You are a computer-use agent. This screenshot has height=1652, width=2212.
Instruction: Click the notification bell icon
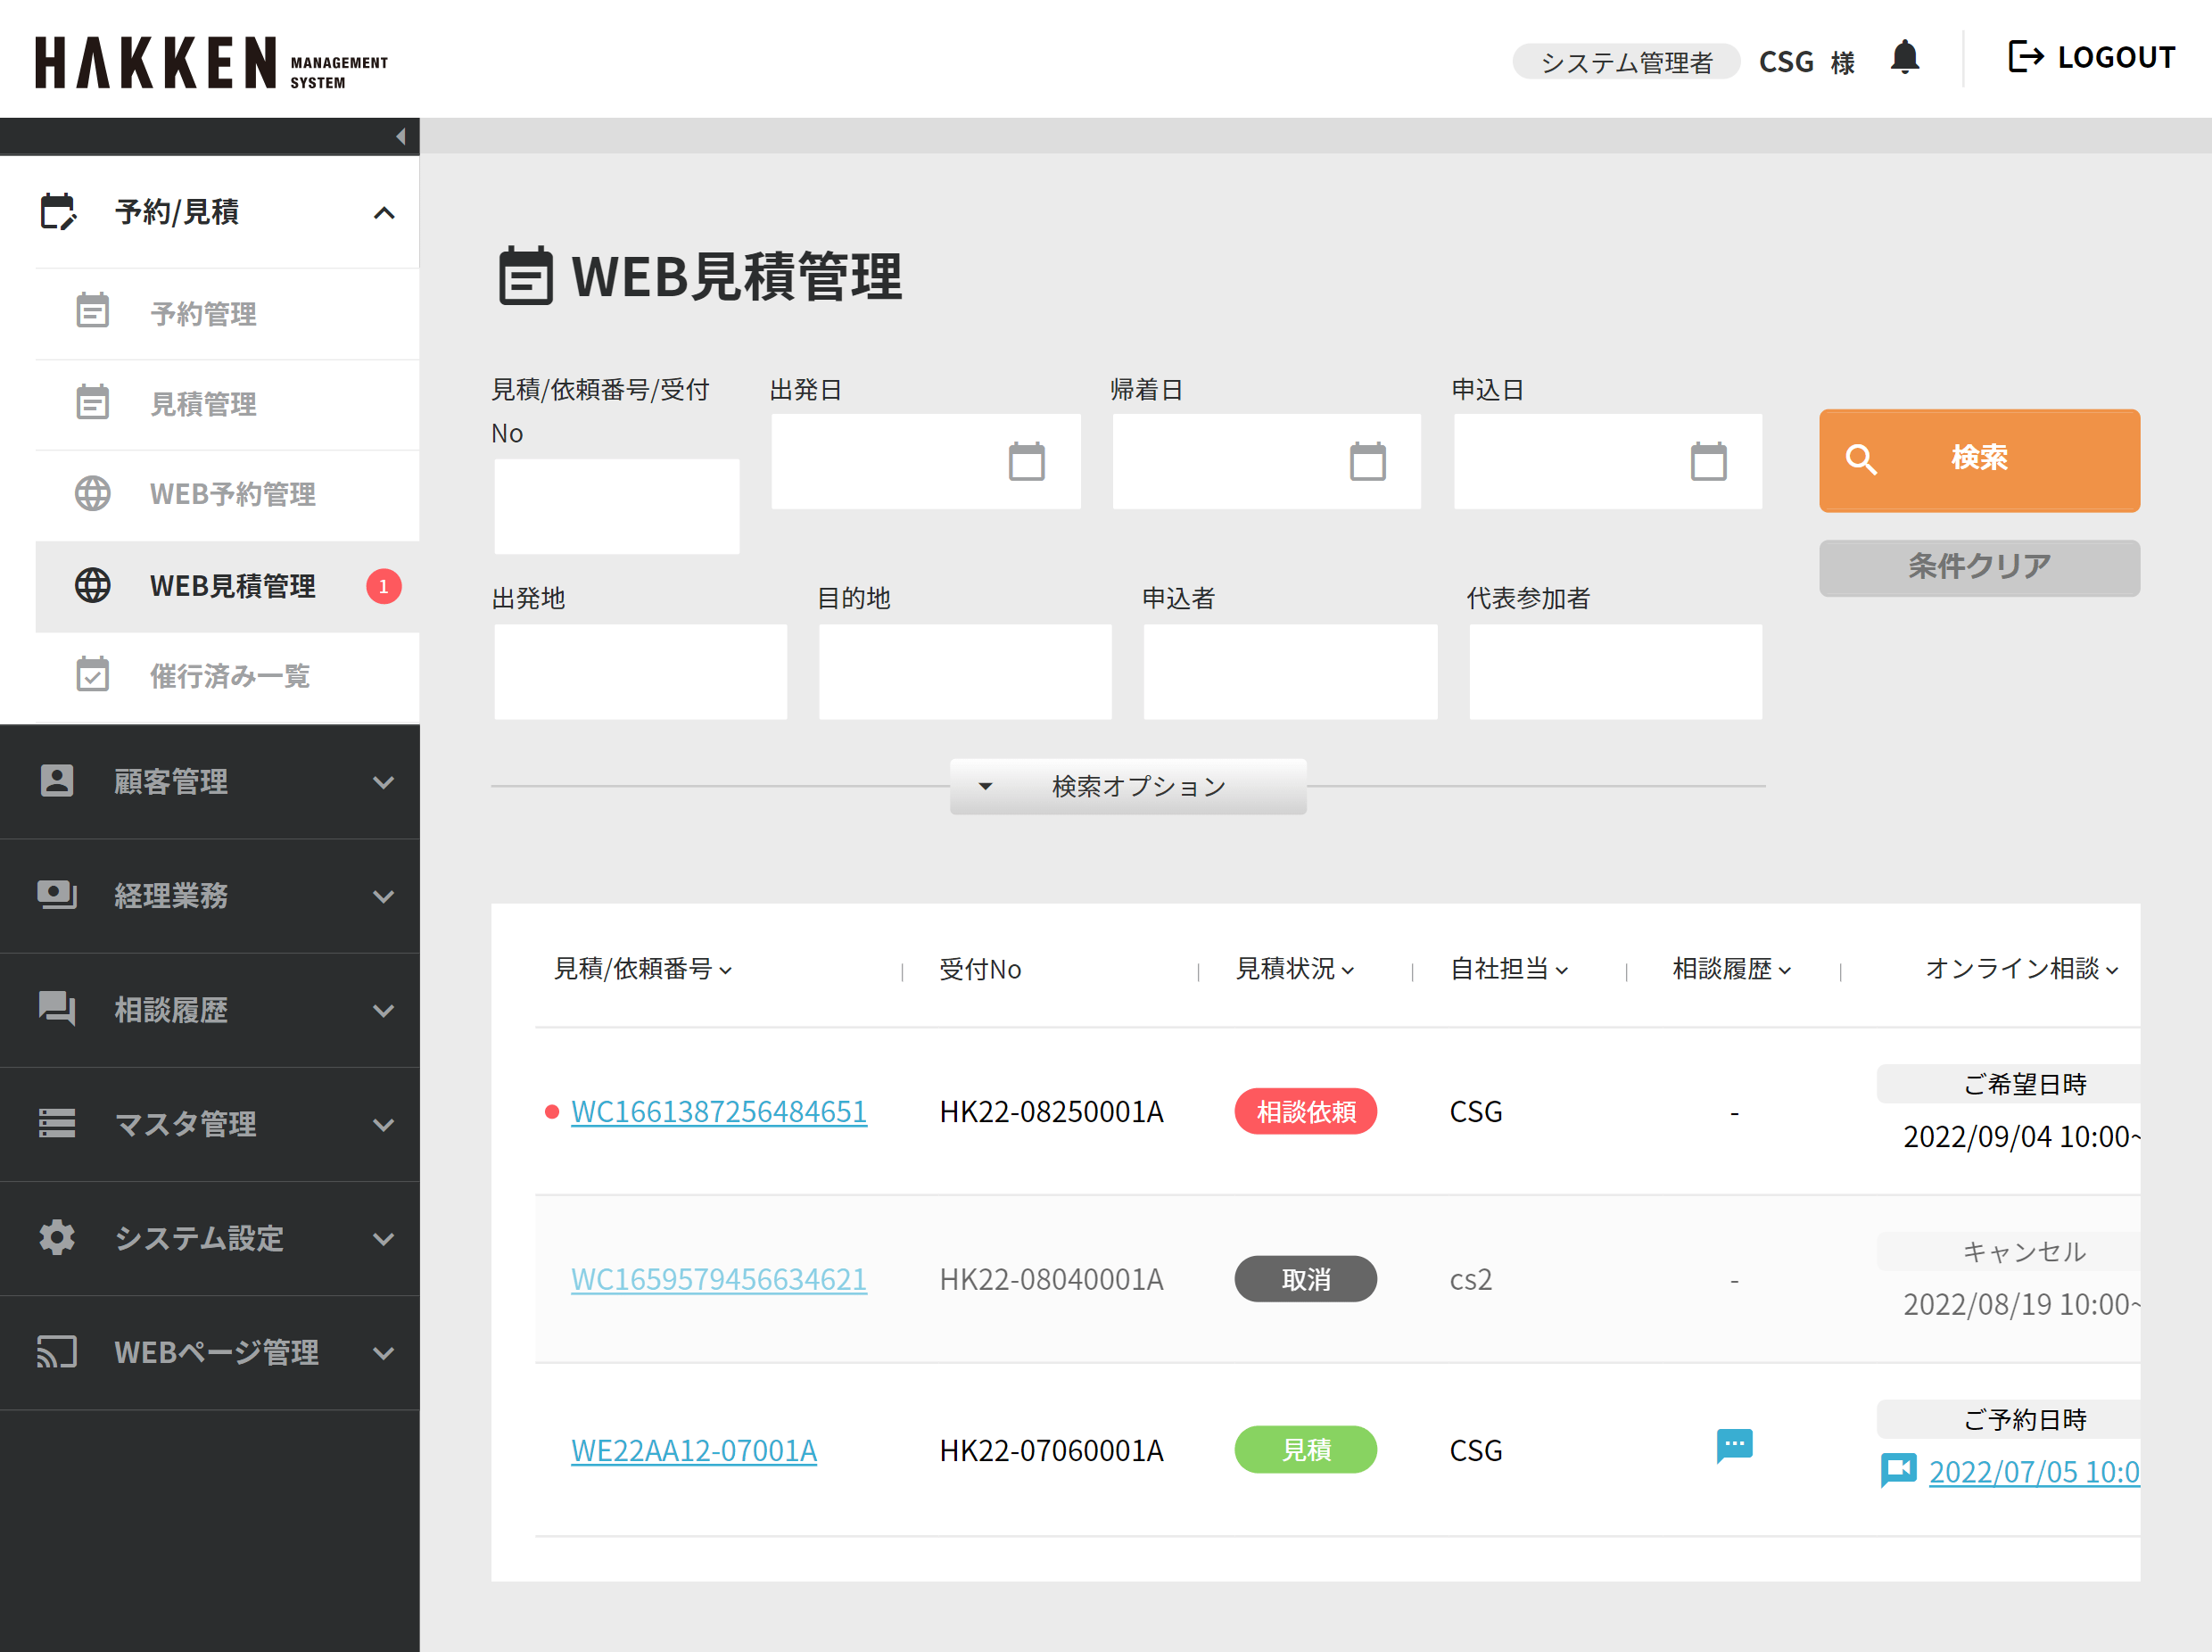click(x=1904, y=58)
